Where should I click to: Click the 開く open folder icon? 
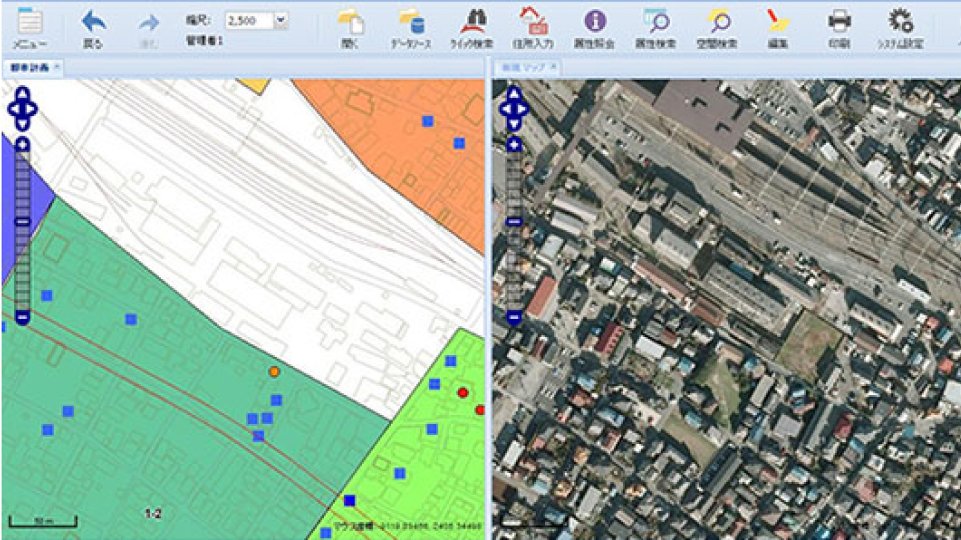click(350, 24)
